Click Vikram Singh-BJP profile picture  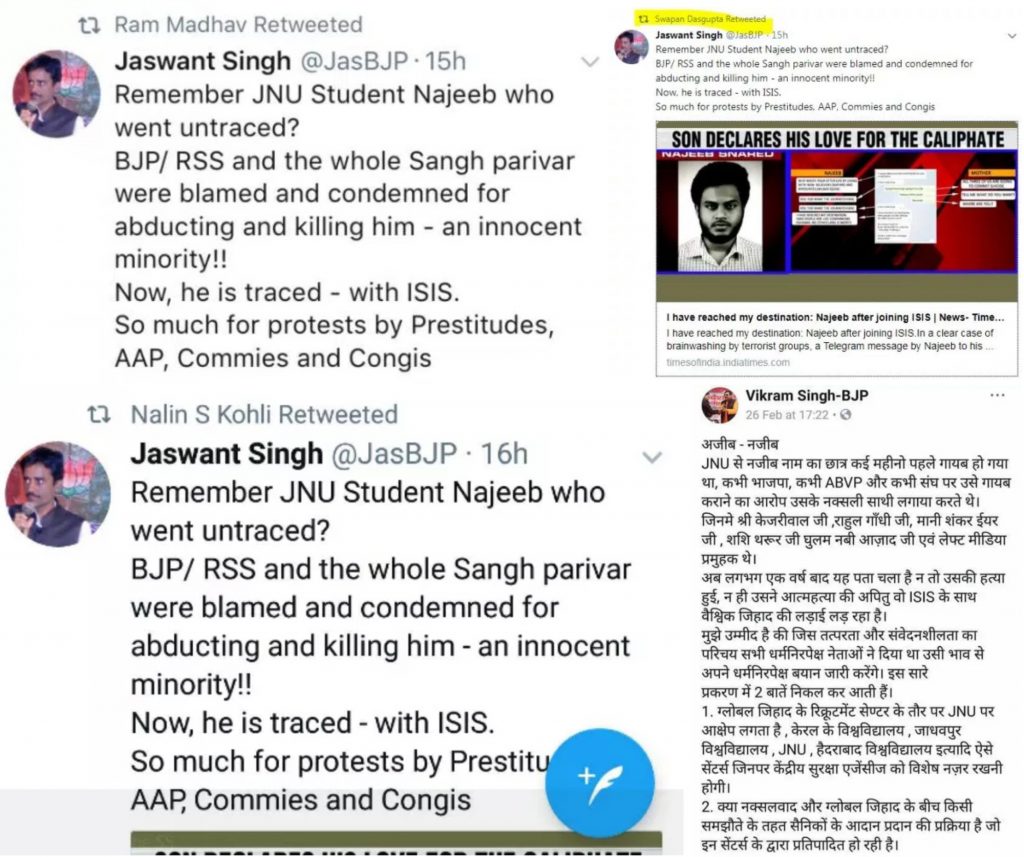720,405
